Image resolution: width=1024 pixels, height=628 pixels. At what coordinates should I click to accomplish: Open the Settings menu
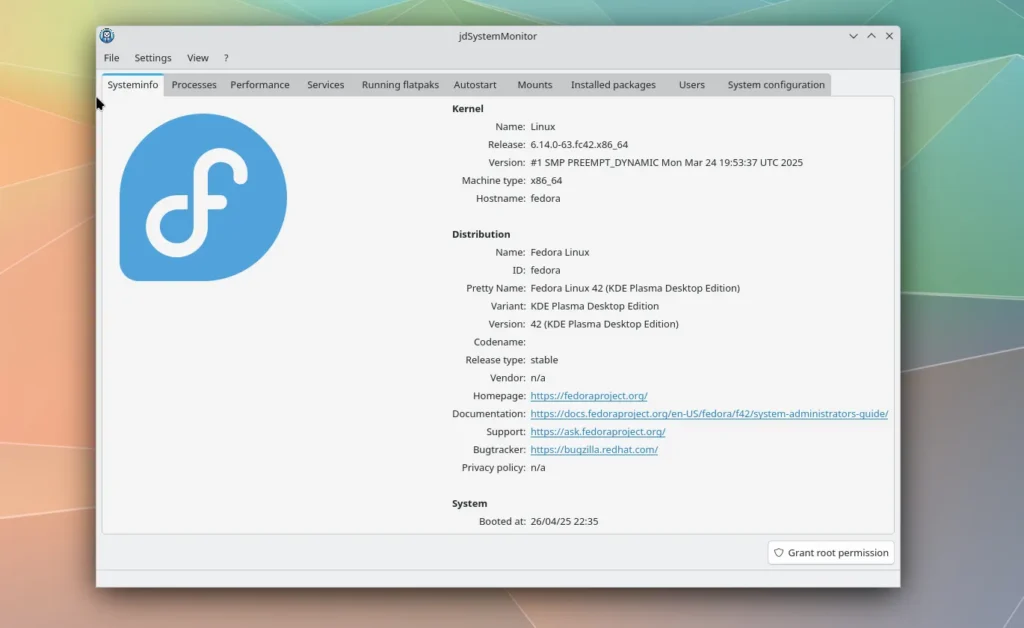point(153,58)
